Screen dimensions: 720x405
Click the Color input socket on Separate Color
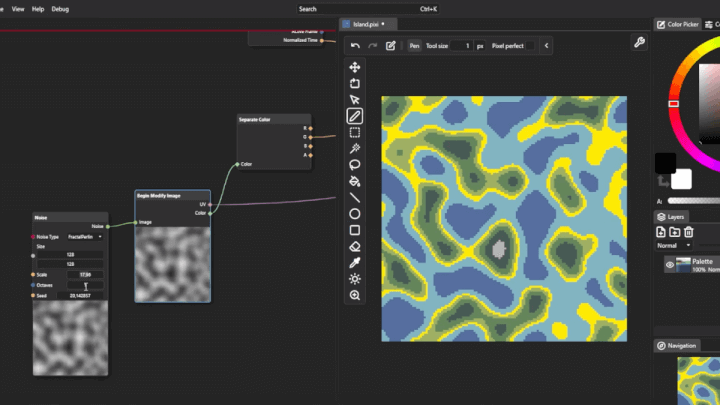(x=237, y=164)
